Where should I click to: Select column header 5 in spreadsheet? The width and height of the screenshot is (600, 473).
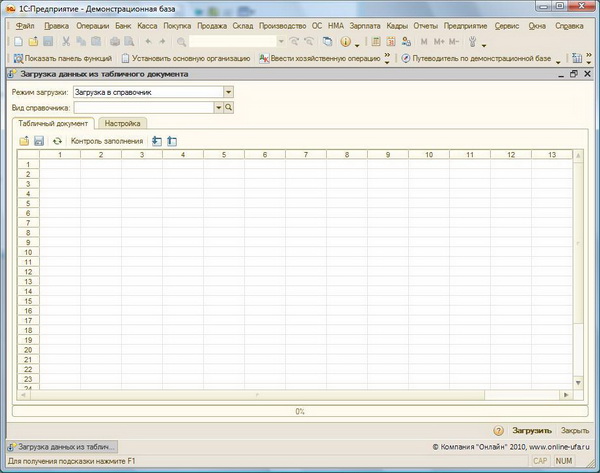pos(224,155)
